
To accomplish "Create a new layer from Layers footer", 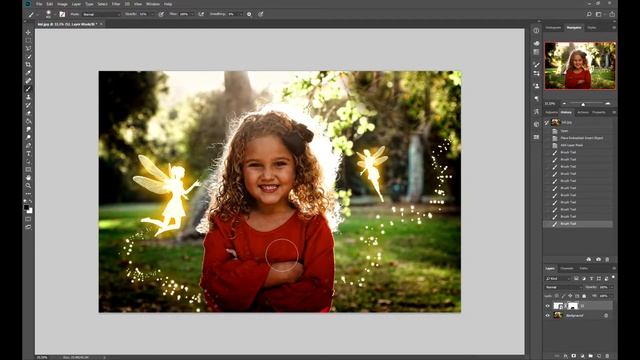I will pos(599,356).
